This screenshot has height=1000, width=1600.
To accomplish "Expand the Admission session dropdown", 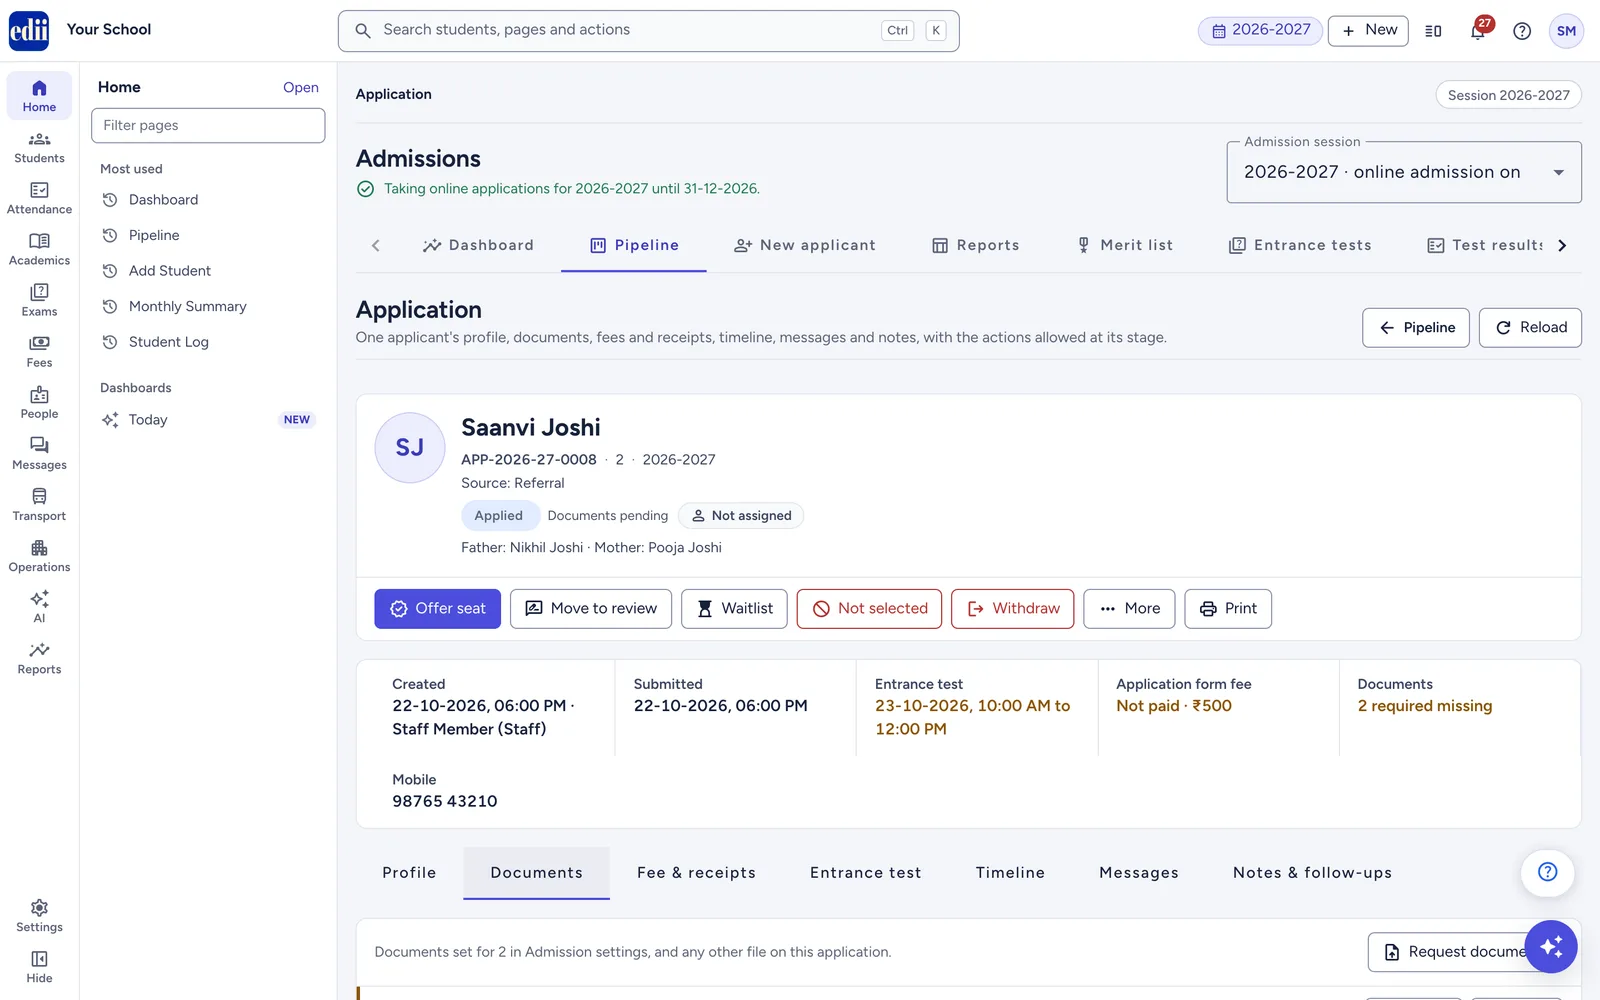I will (1404, 172).
